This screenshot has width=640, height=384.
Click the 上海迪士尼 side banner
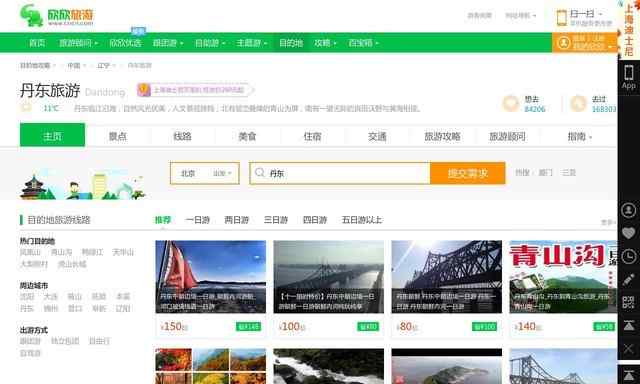[629, 29]
